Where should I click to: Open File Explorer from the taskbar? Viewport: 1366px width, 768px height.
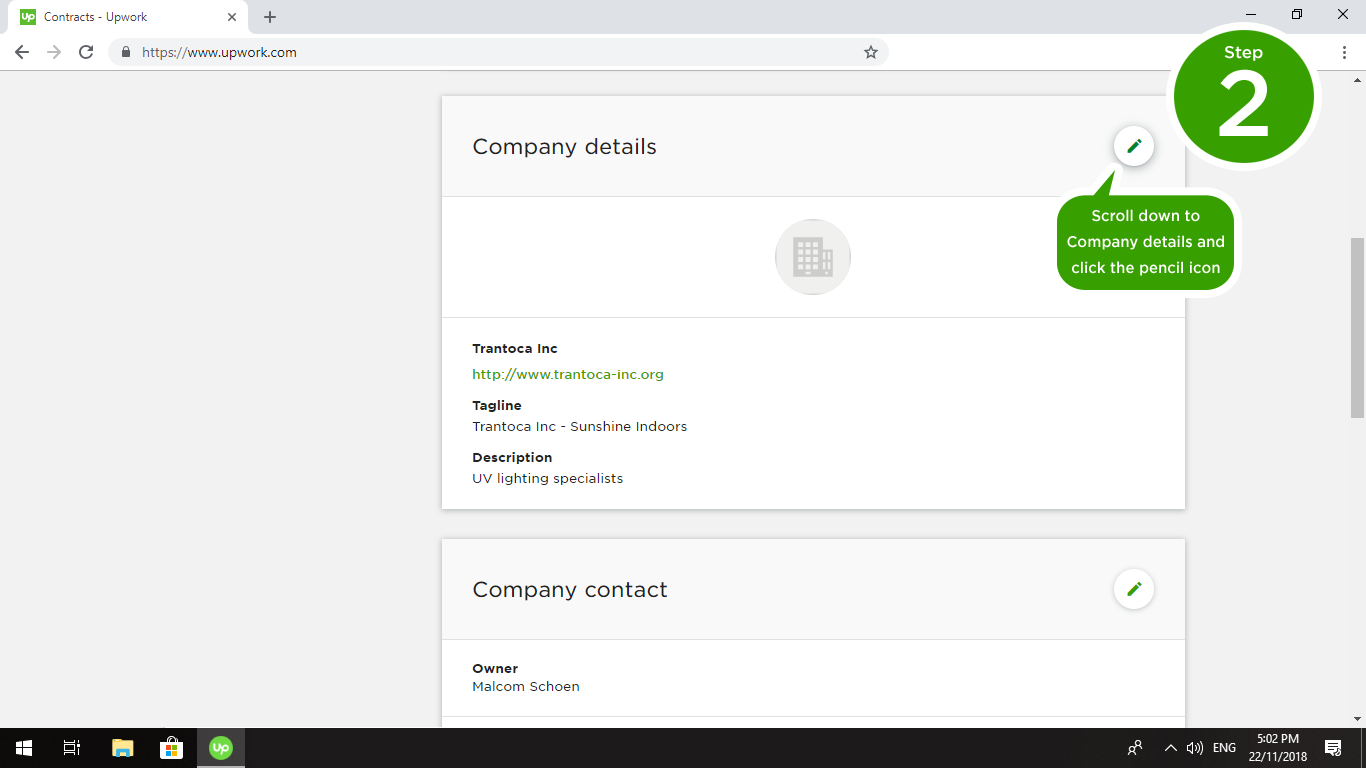(122, 747)
